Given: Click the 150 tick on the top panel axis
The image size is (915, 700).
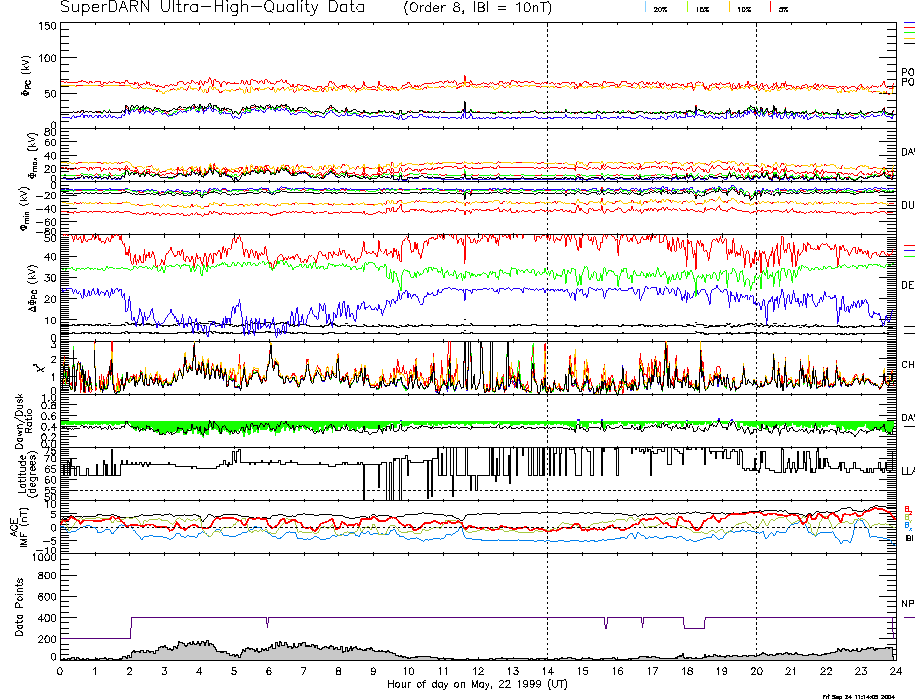Looking at the screenshot, I should point(46,26).
